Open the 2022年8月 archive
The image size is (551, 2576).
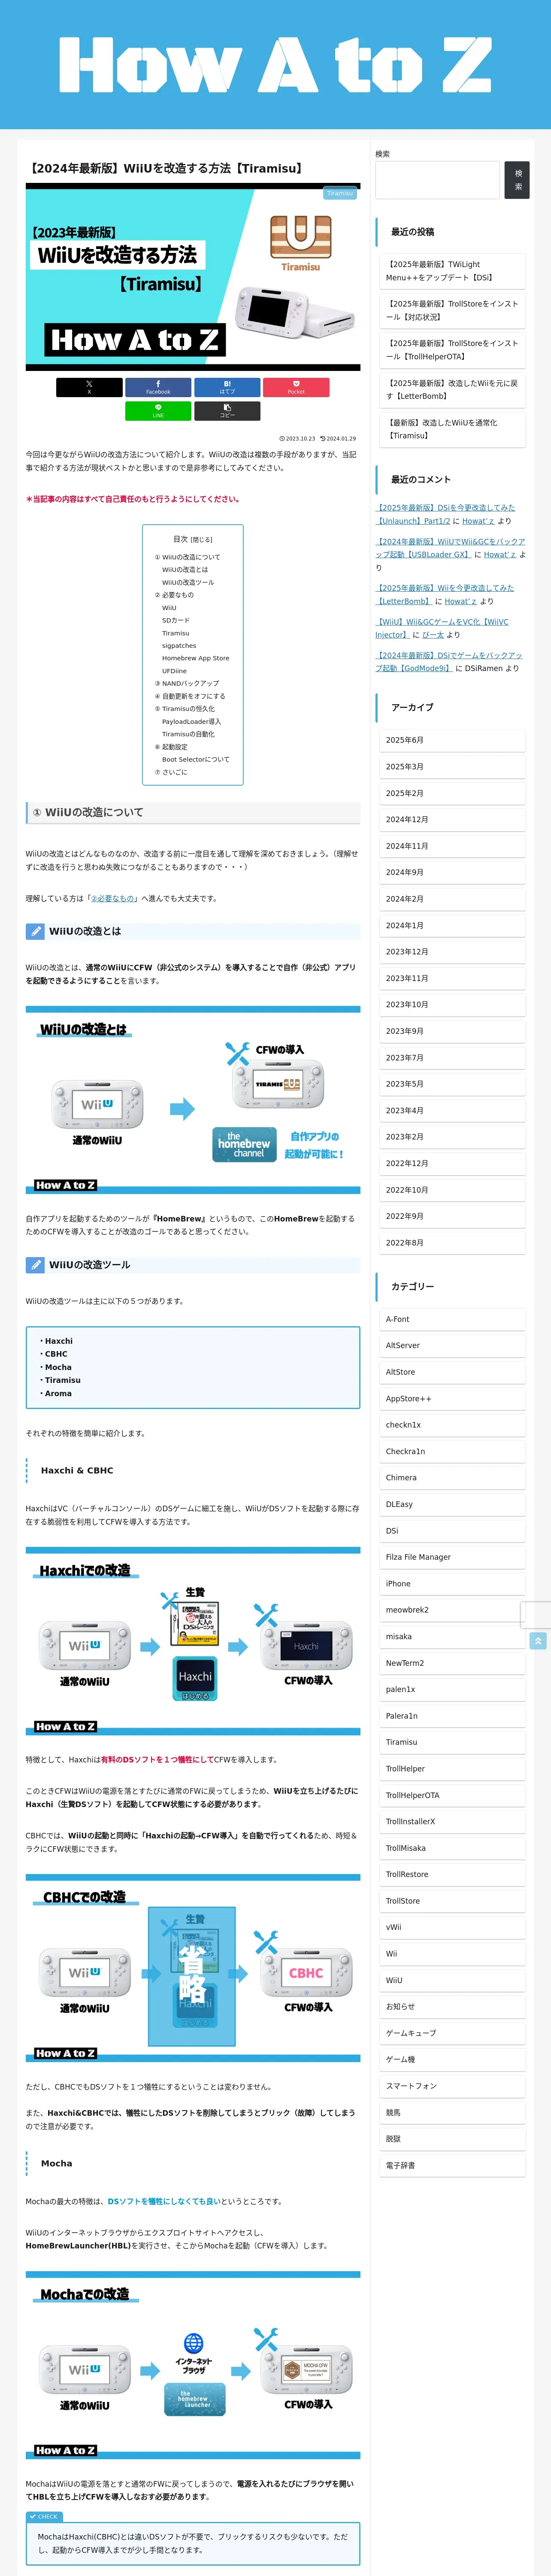(x=452, y=1242)
